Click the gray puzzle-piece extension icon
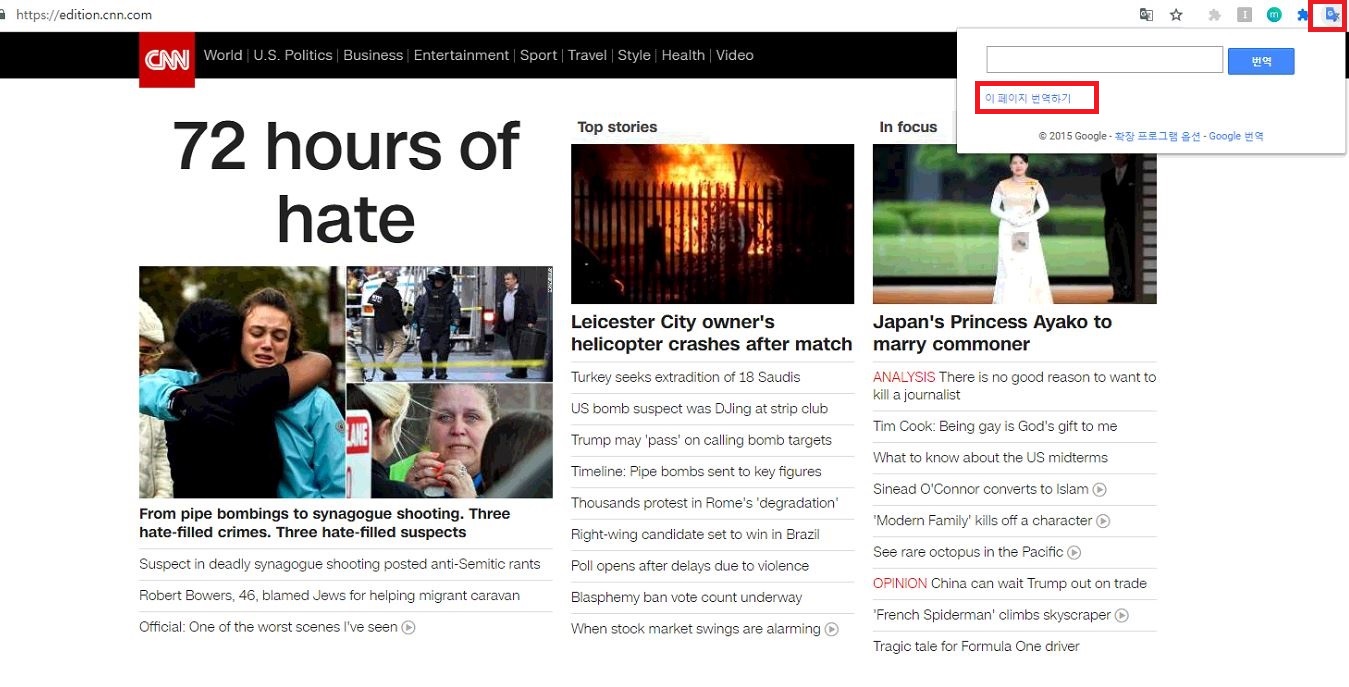The height and width of the screenshot is (687, 1349). [1215, 15]
